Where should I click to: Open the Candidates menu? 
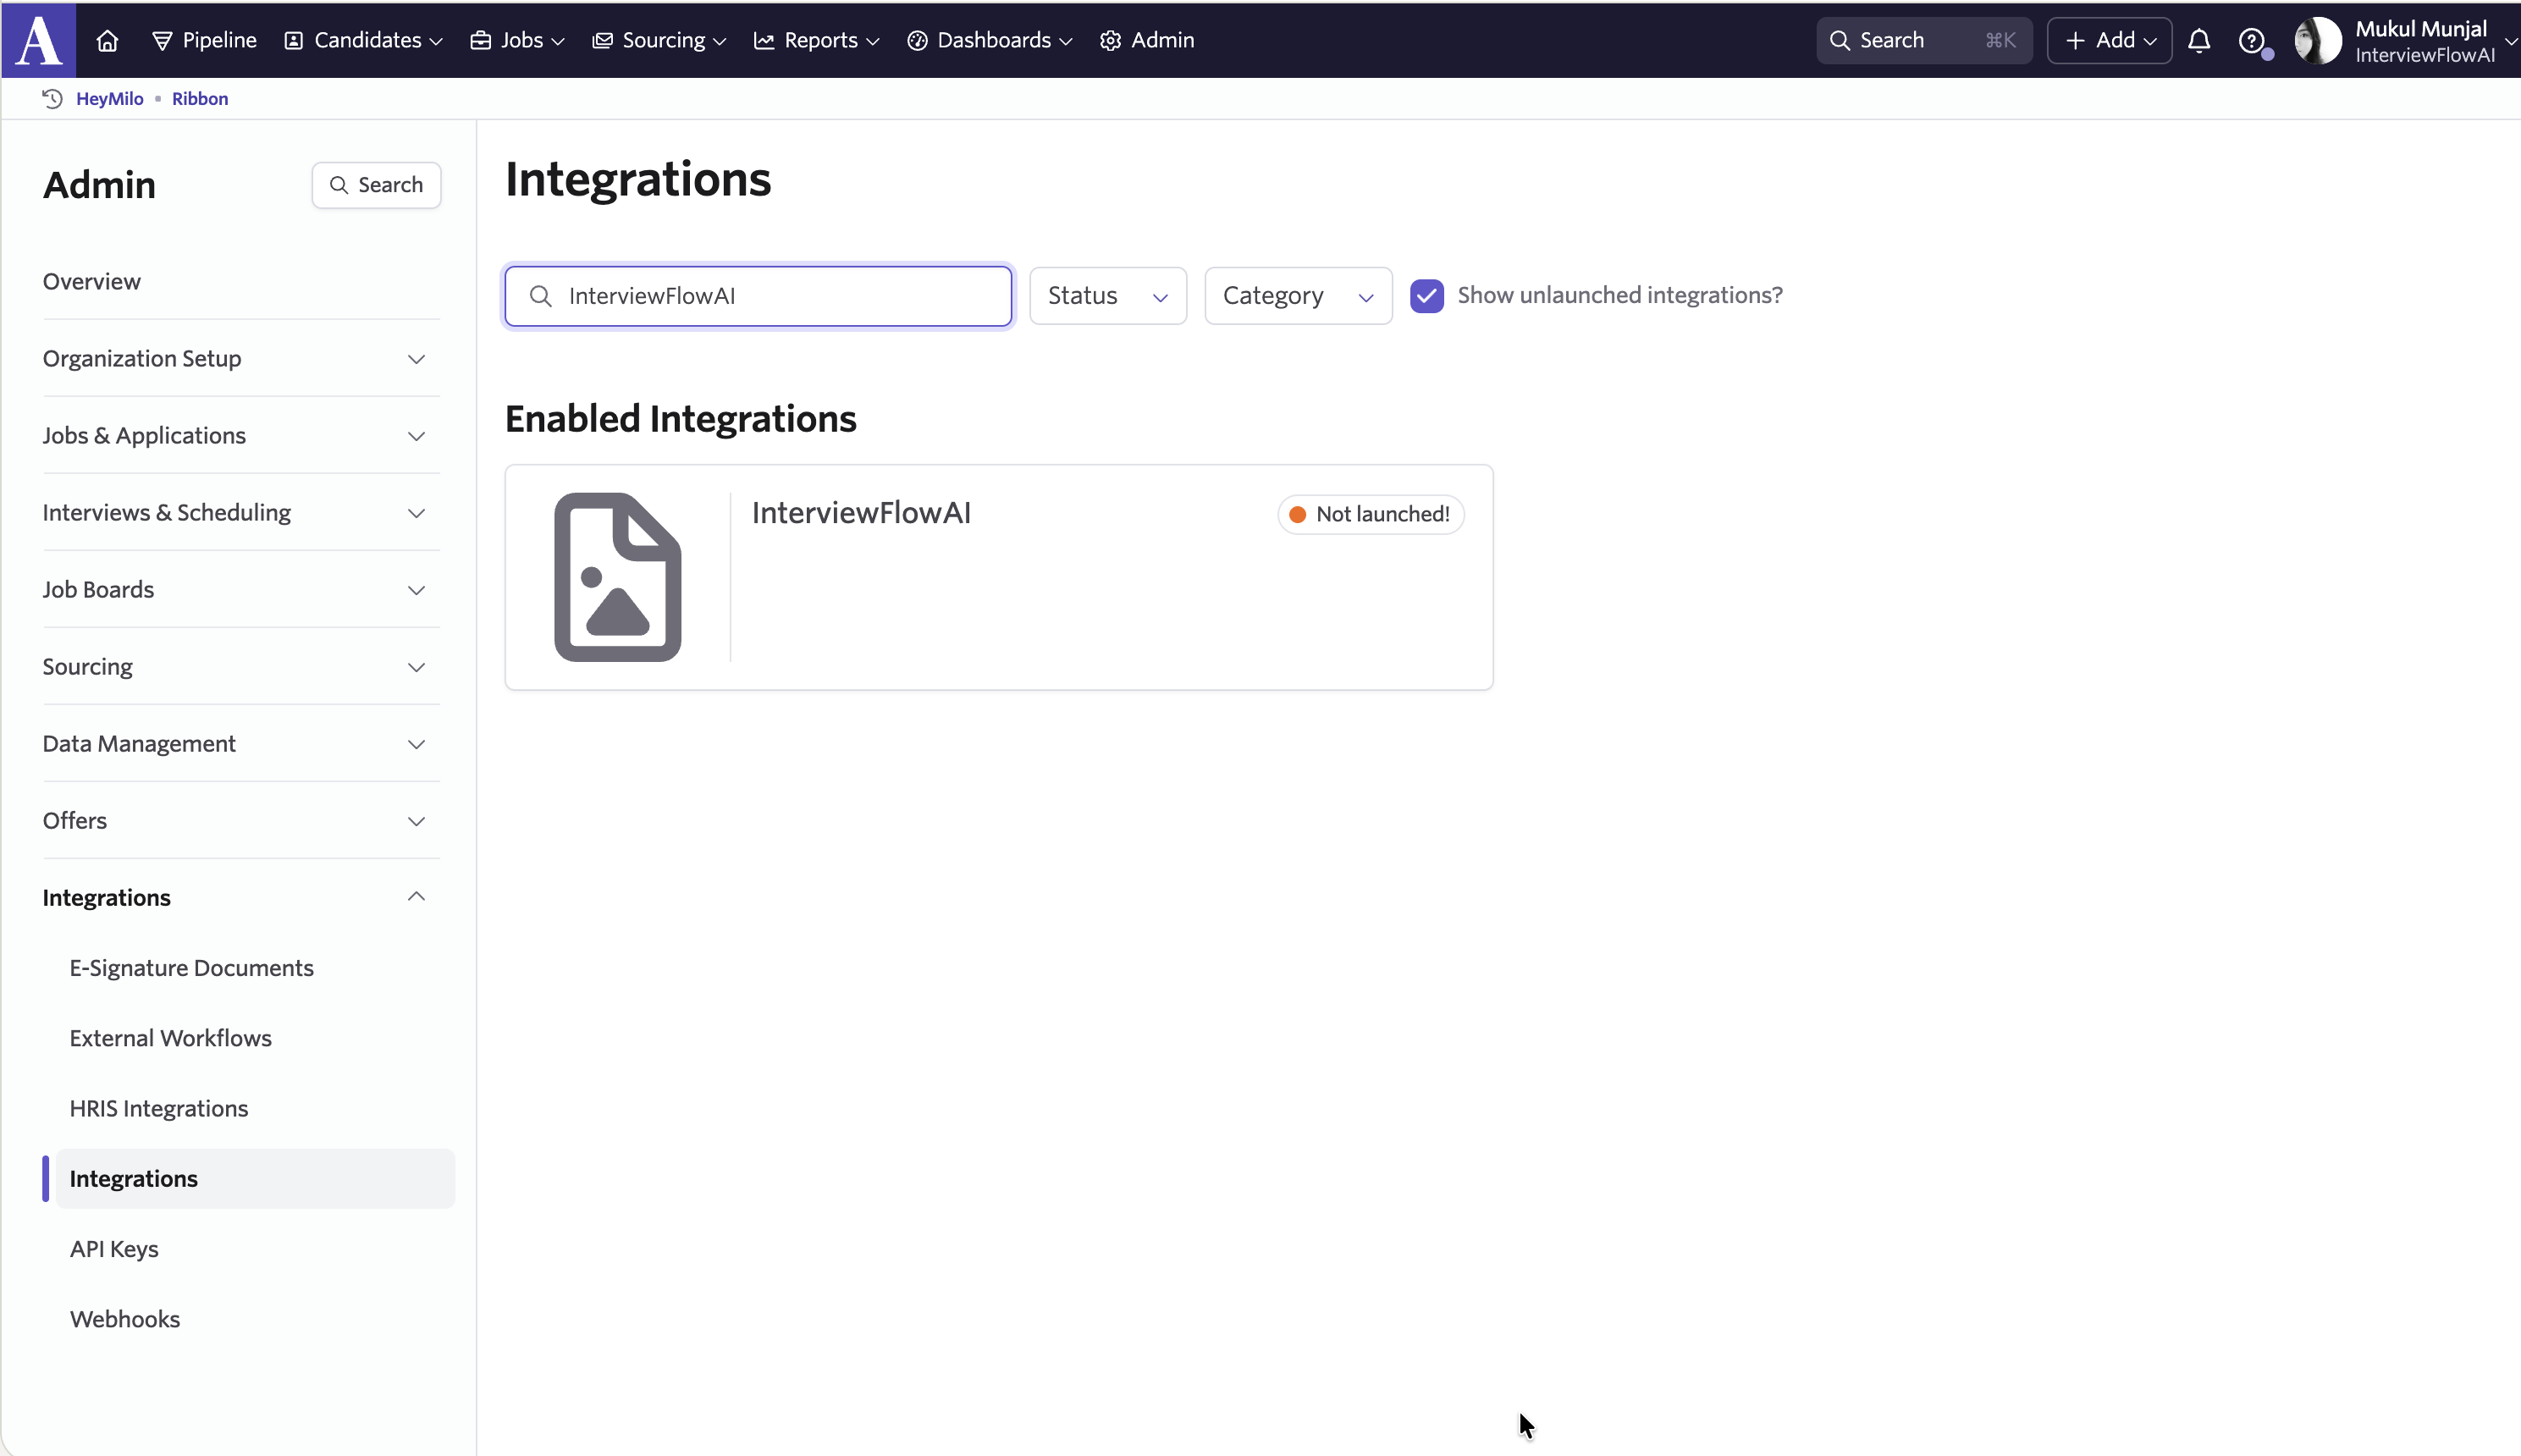pos(363,41)
